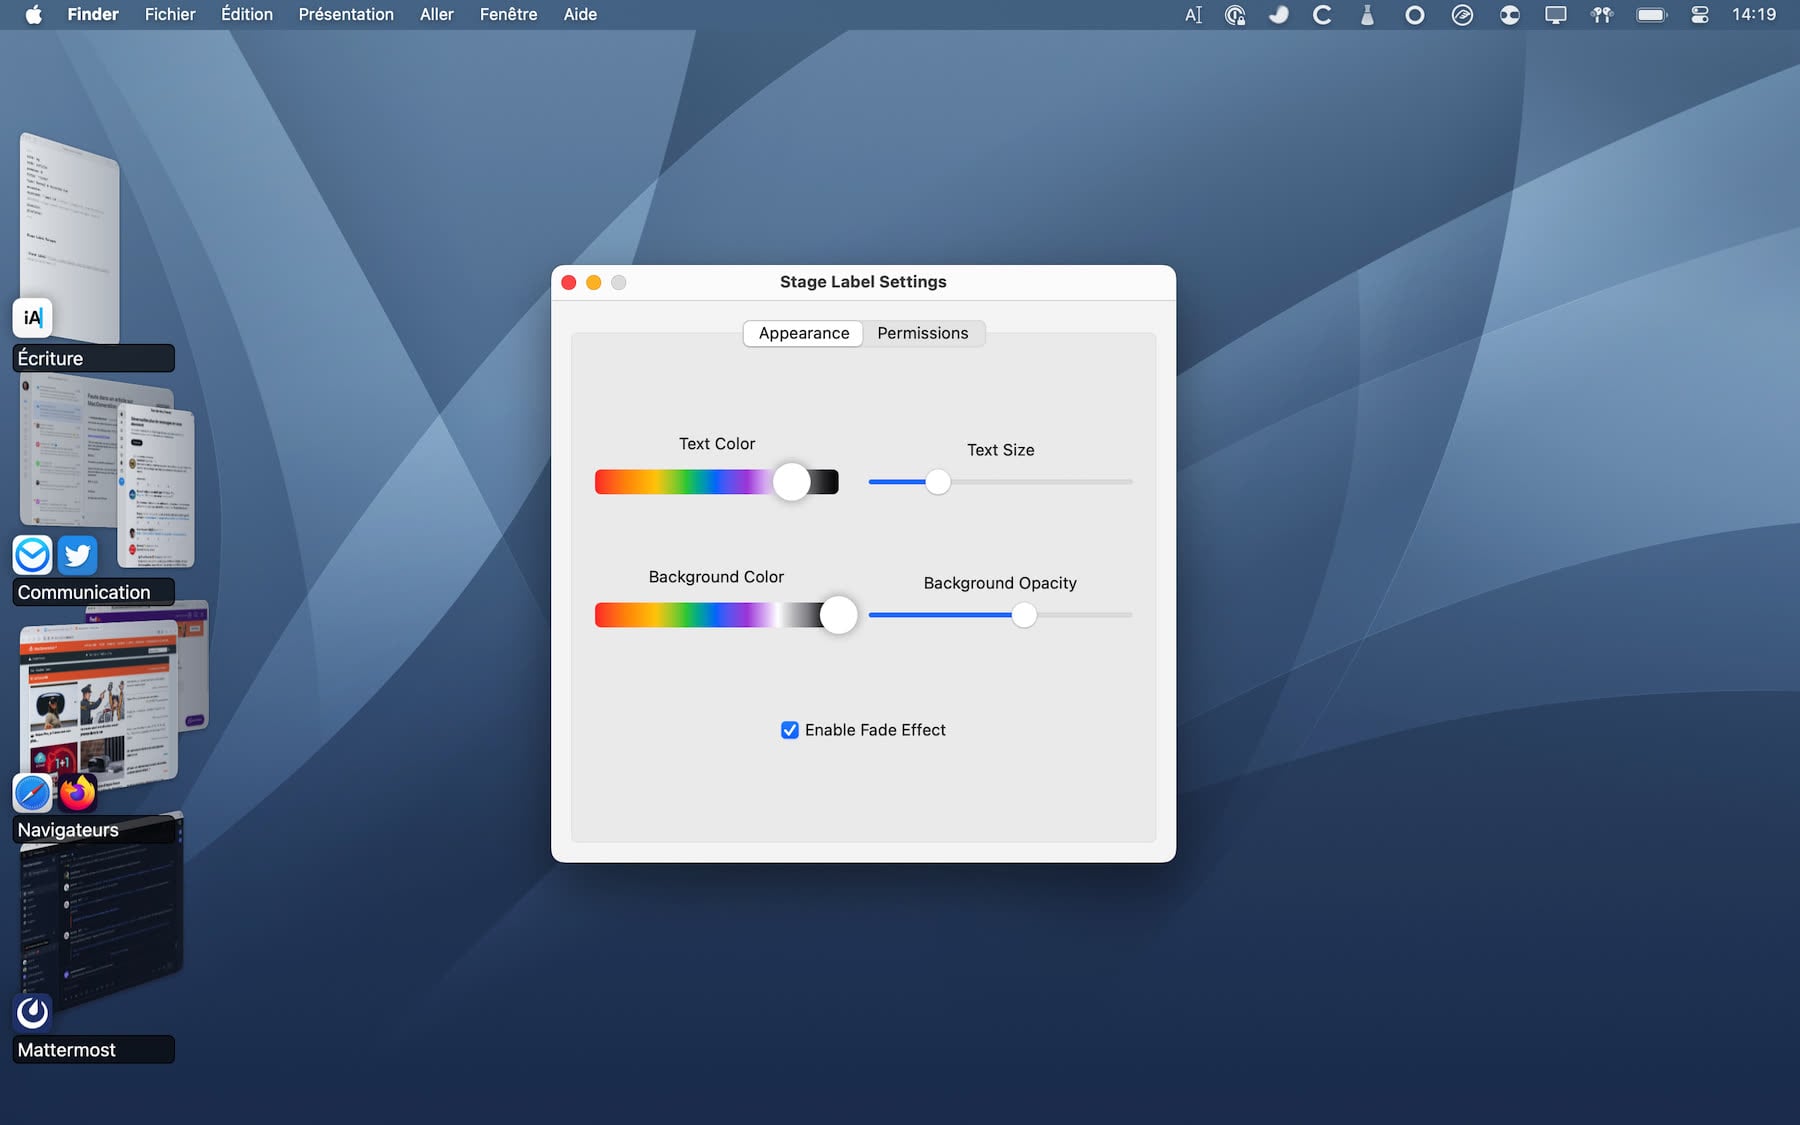The image size is (1800, 1125).
Task: Click the iA Writer app icon in Stage Manager
Action: [32, 318]
